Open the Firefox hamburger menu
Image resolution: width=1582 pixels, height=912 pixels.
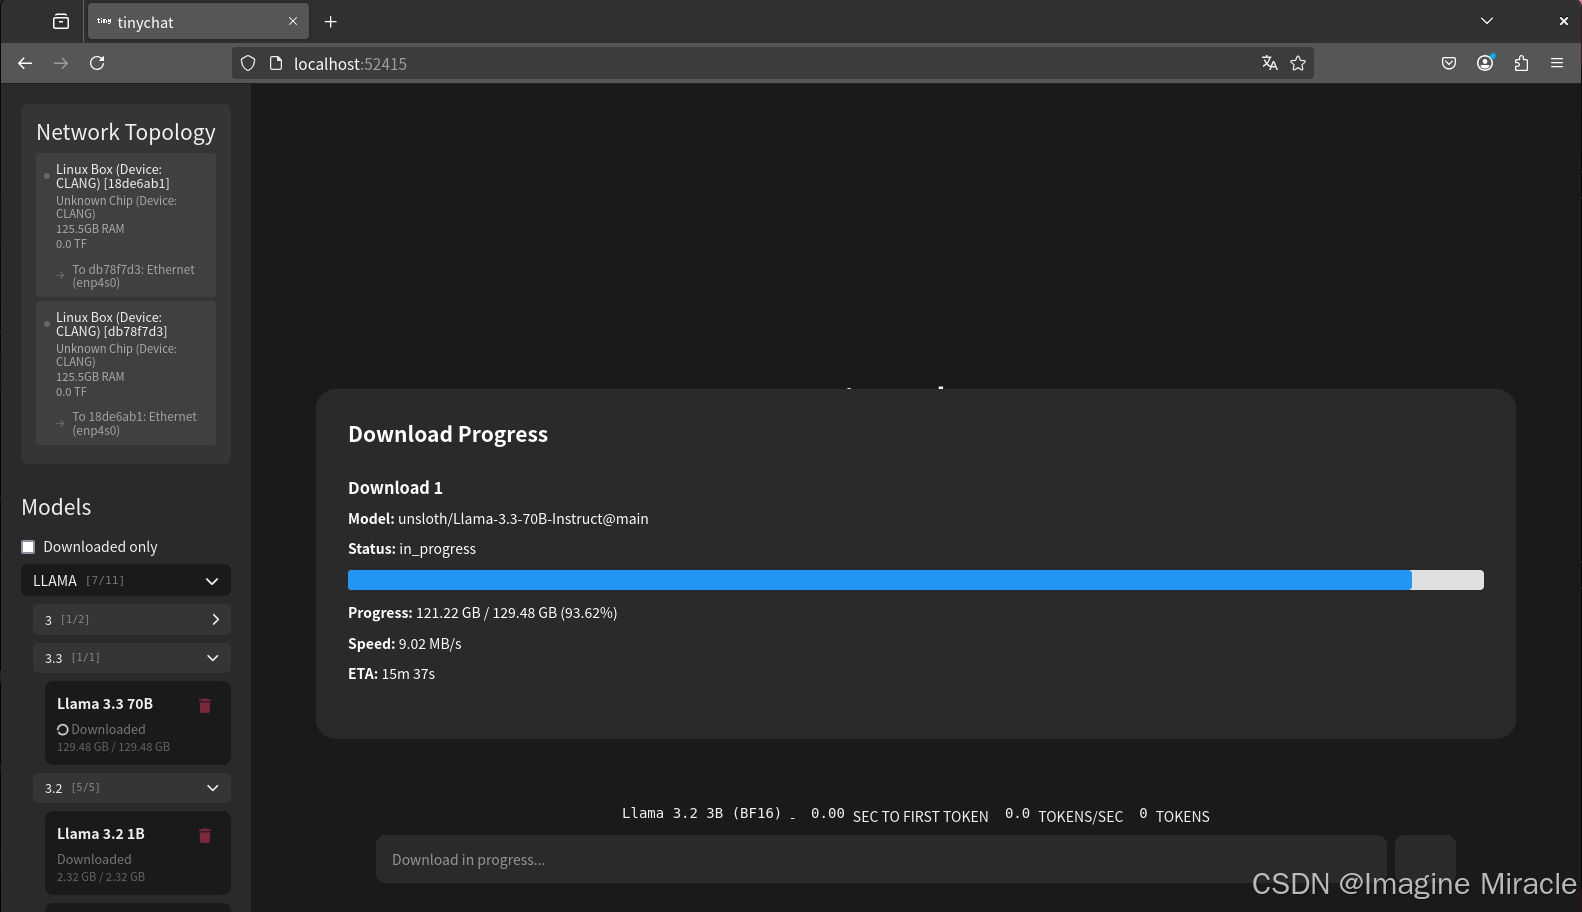pyautogui.click(x=1557, y=63)
